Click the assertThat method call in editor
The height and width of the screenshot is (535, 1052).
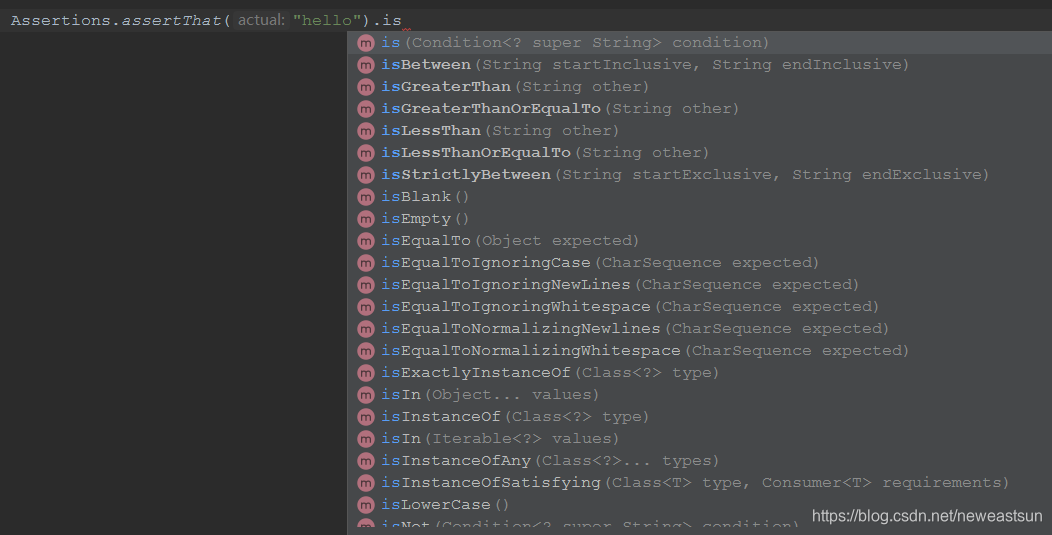[172, 21]
